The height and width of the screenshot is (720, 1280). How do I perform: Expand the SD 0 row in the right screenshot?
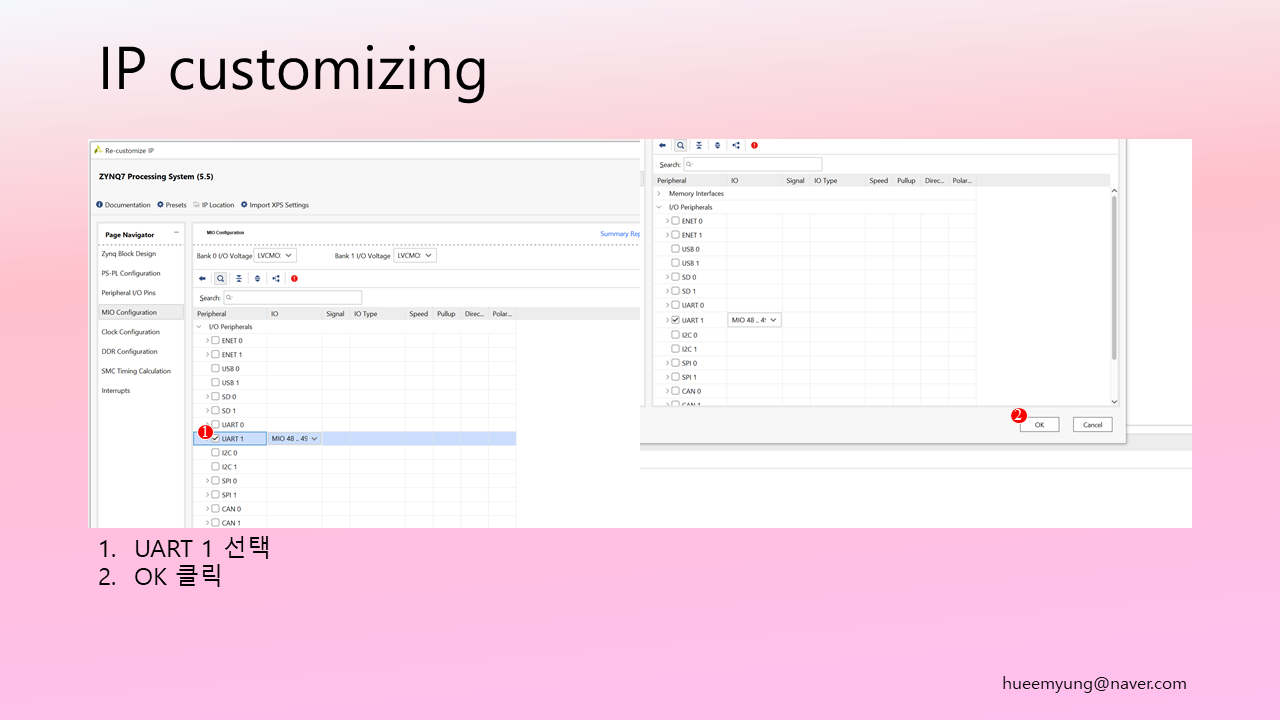[667, 277]
